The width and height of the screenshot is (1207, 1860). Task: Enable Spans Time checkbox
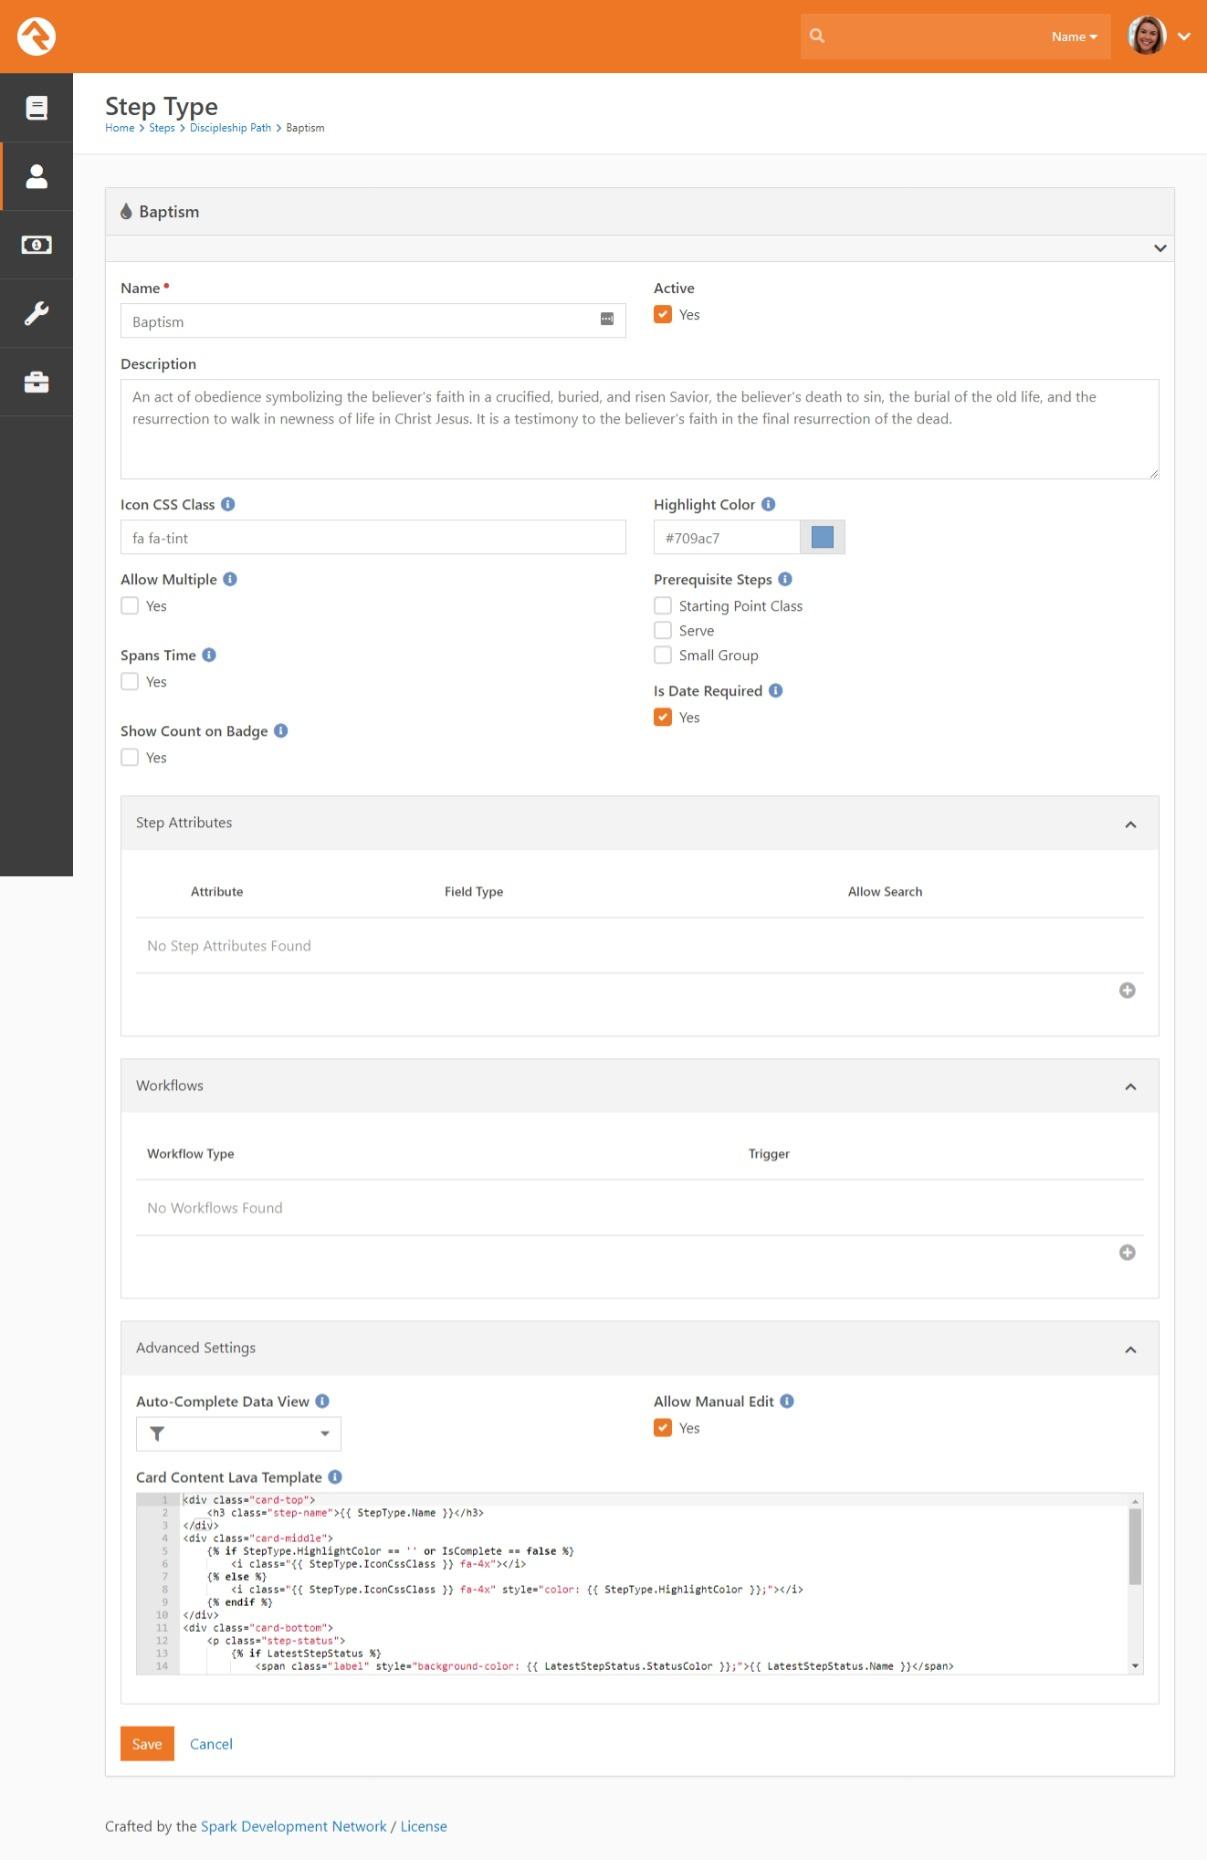click(x=130, y=681)
